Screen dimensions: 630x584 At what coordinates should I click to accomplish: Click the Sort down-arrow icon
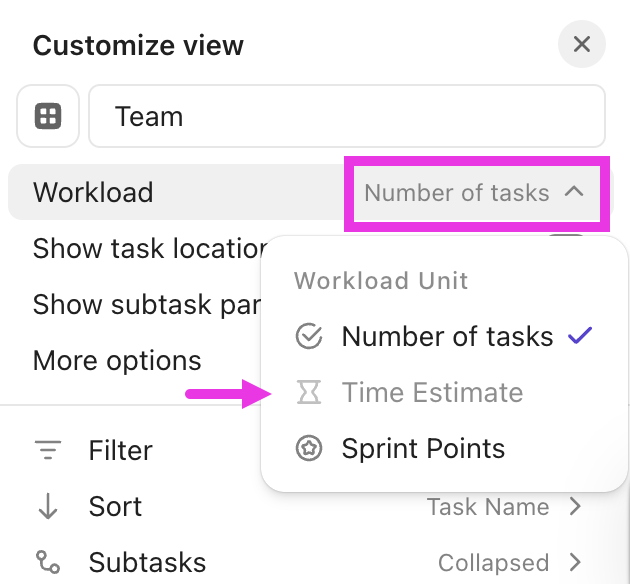48,507
